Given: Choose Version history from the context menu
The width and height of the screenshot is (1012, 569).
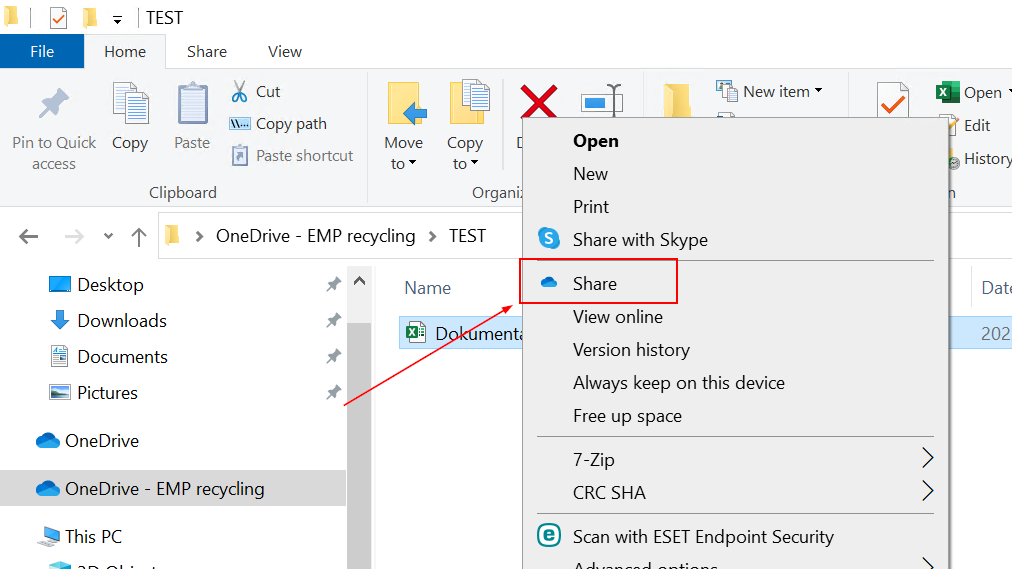Looking at the screenshot, I should tap(631, 350).
